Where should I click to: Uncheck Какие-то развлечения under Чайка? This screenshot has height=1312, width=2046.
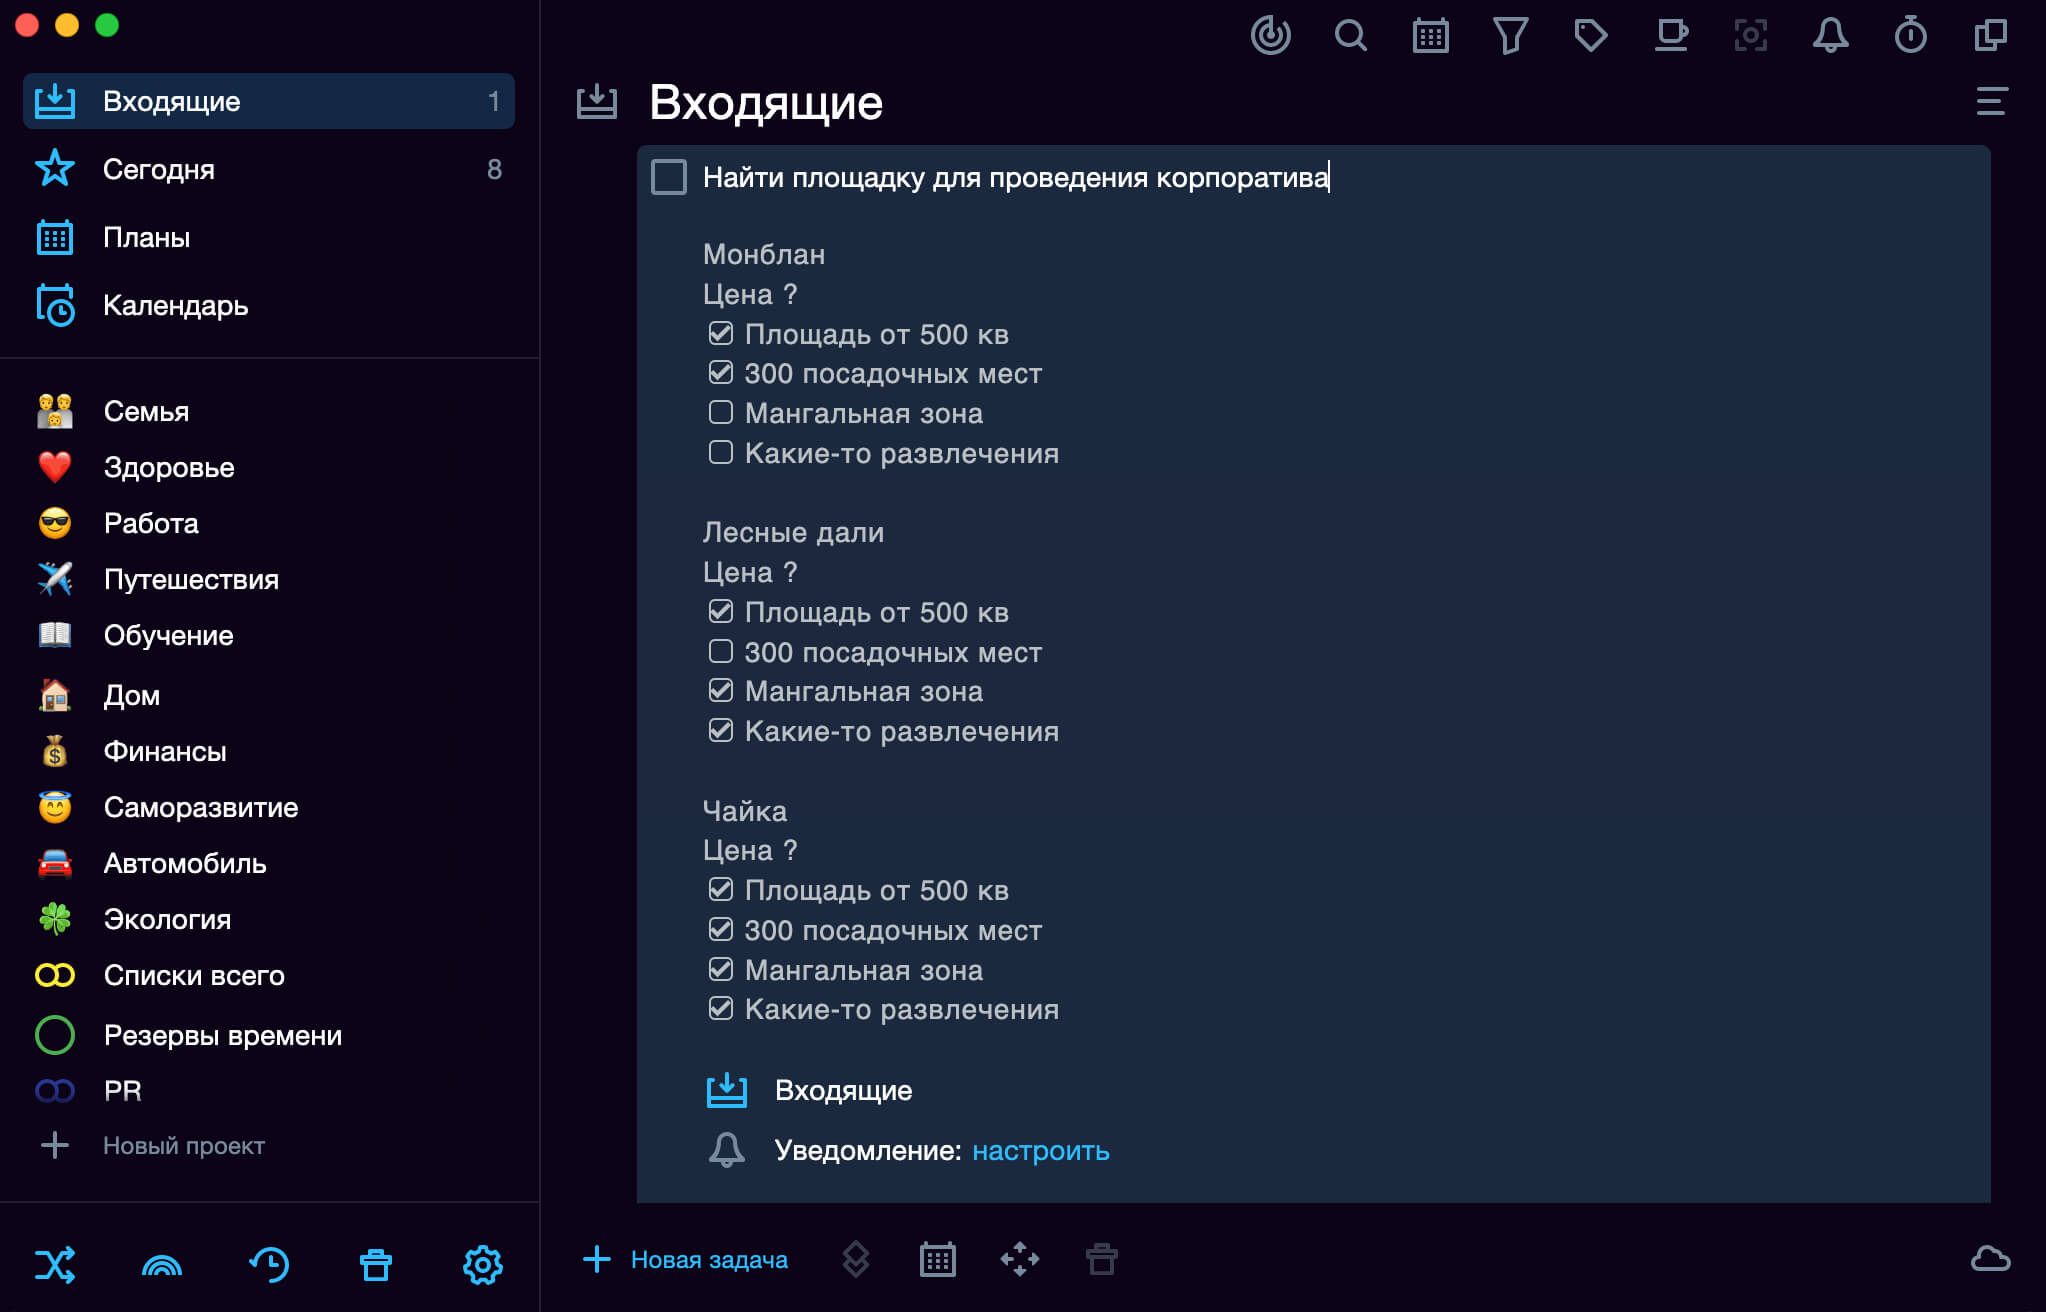pos(721,1008)
